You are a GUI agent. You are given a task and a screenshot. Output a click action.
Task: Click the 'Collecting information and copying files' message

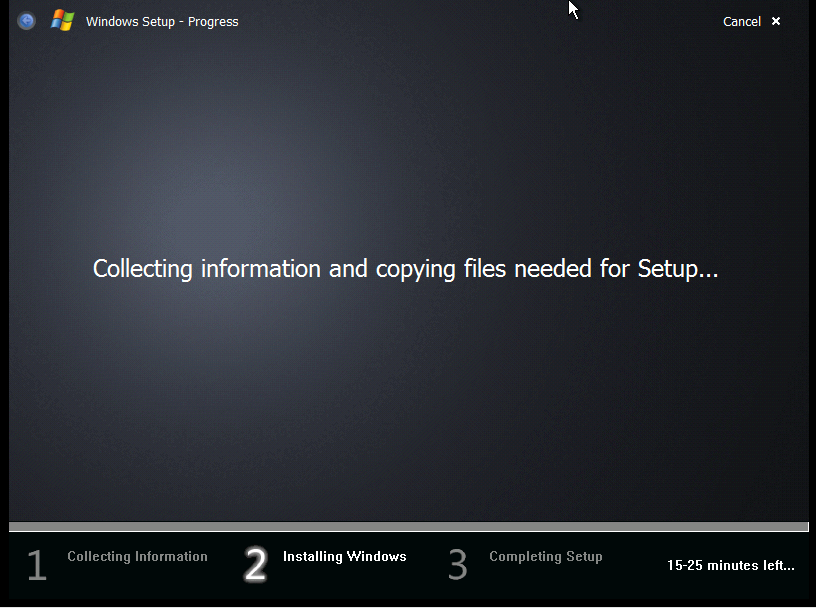pos(405,269)
